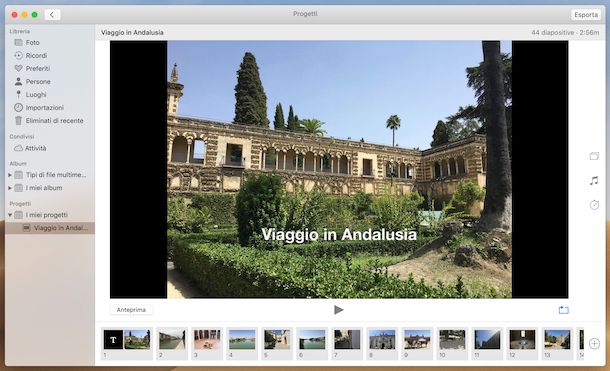This screenshot has width=610, height=371.
Task: Click the folder icon next to I miei progetti
Action: pyautogui.click(x=18, y=215)
